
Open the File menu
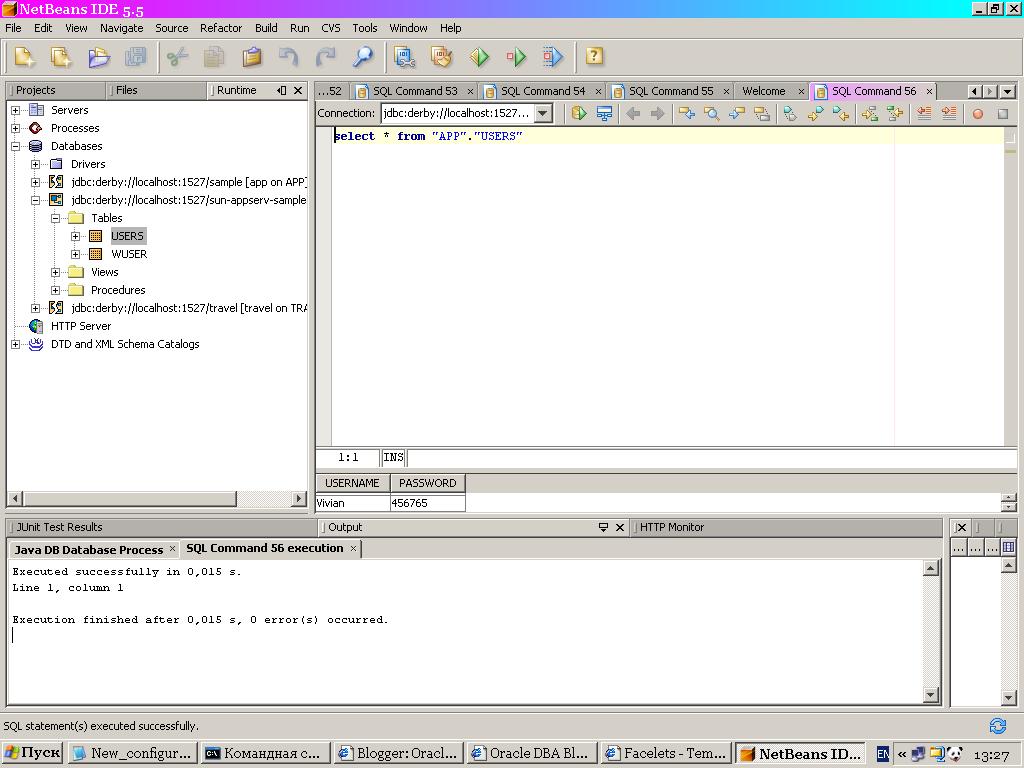pyautogui.click(x=13, y=28)
